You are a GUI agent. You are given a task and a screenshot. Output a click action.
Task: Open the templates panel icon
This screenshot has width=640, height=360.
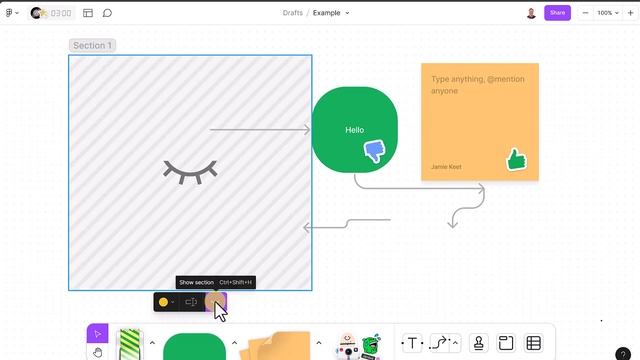click(x=88, y=13)
